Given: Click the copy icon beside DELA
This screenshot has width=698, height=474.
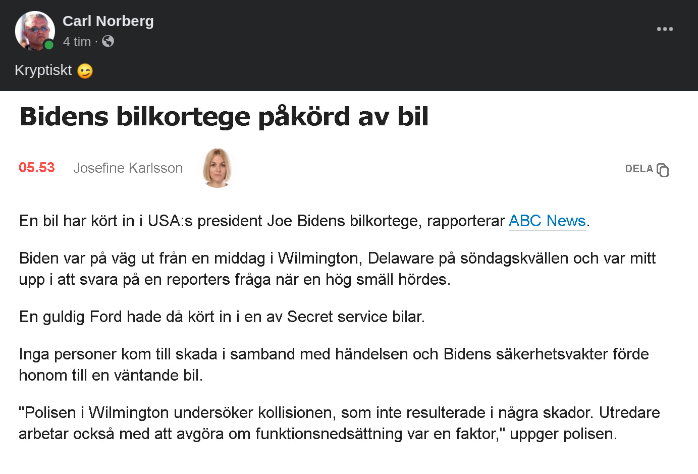Looking at the screenshot, I should pyautogui.click(x=662, y=170).
